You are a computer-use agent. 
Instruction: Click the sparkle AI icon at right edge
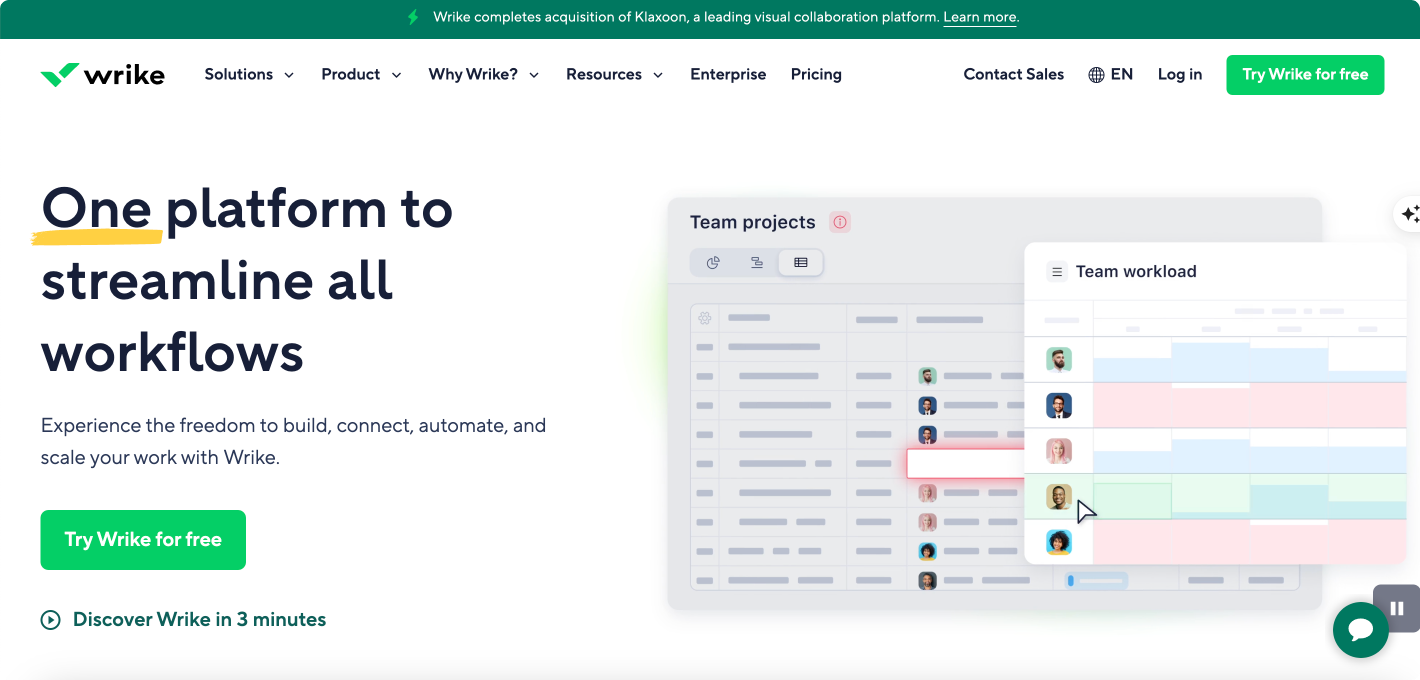pos(1409,214)
